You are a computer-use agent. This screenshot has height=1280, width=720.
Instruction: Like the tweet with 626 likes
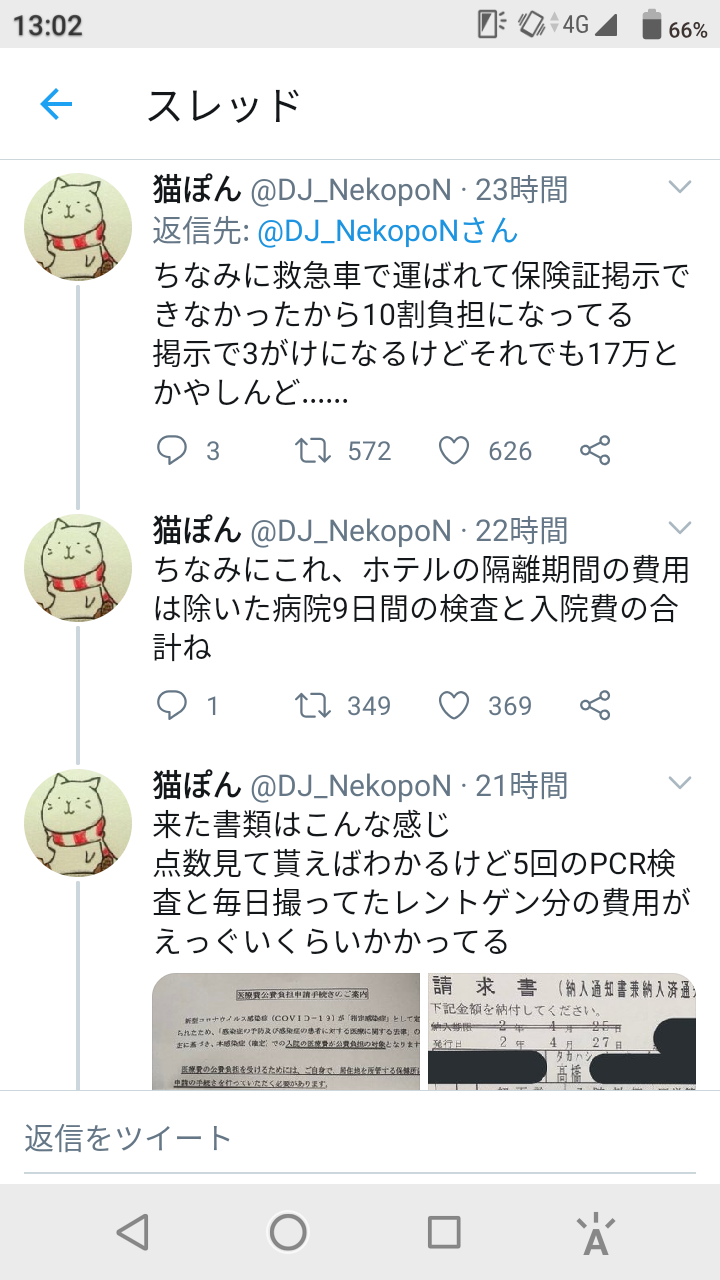coord(454,451)
